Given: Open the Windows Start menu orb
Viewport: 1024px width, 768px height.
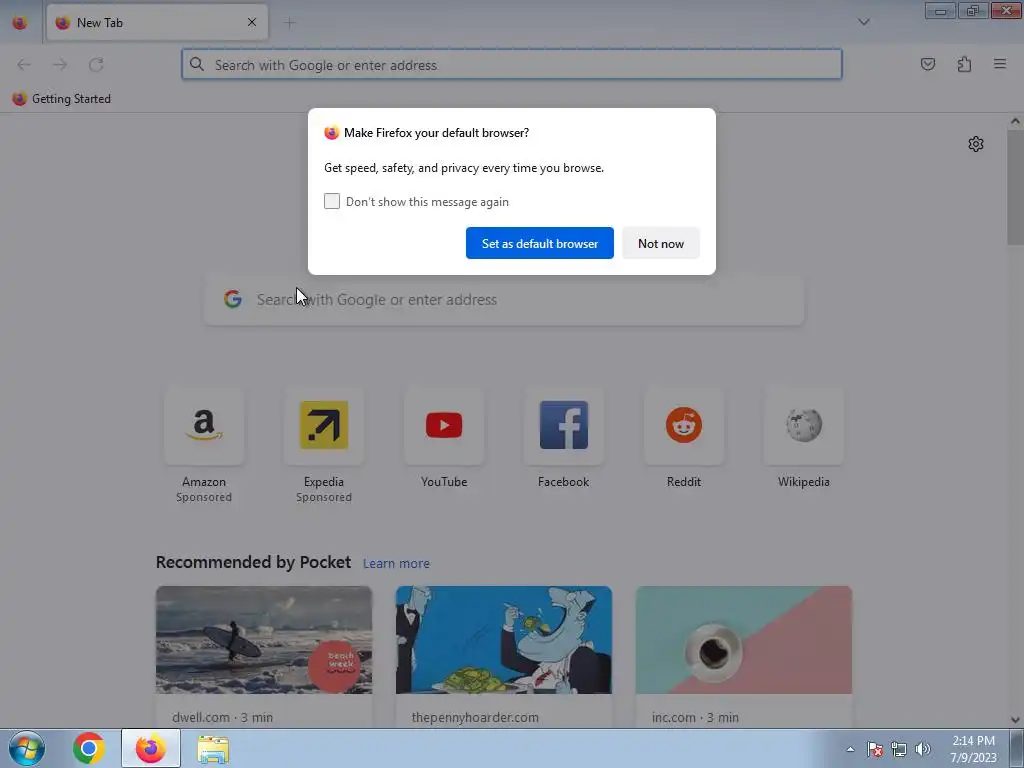Looking at the screenshot, I should click(27, 748).
